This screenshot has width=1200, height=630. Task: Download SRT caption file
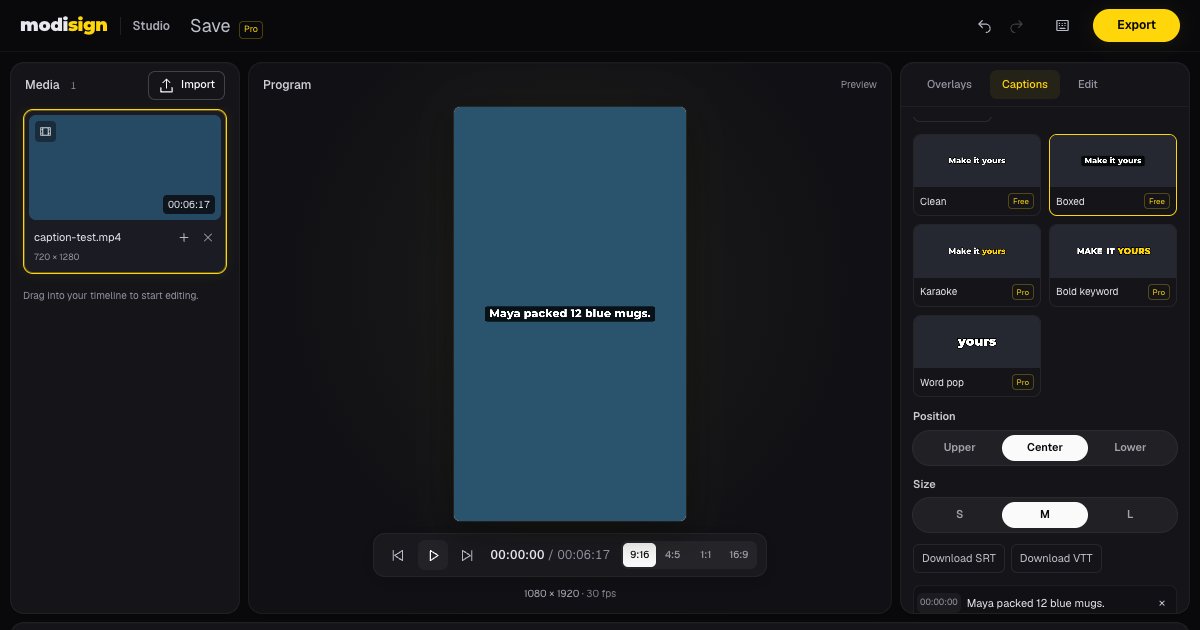(959, 558)
